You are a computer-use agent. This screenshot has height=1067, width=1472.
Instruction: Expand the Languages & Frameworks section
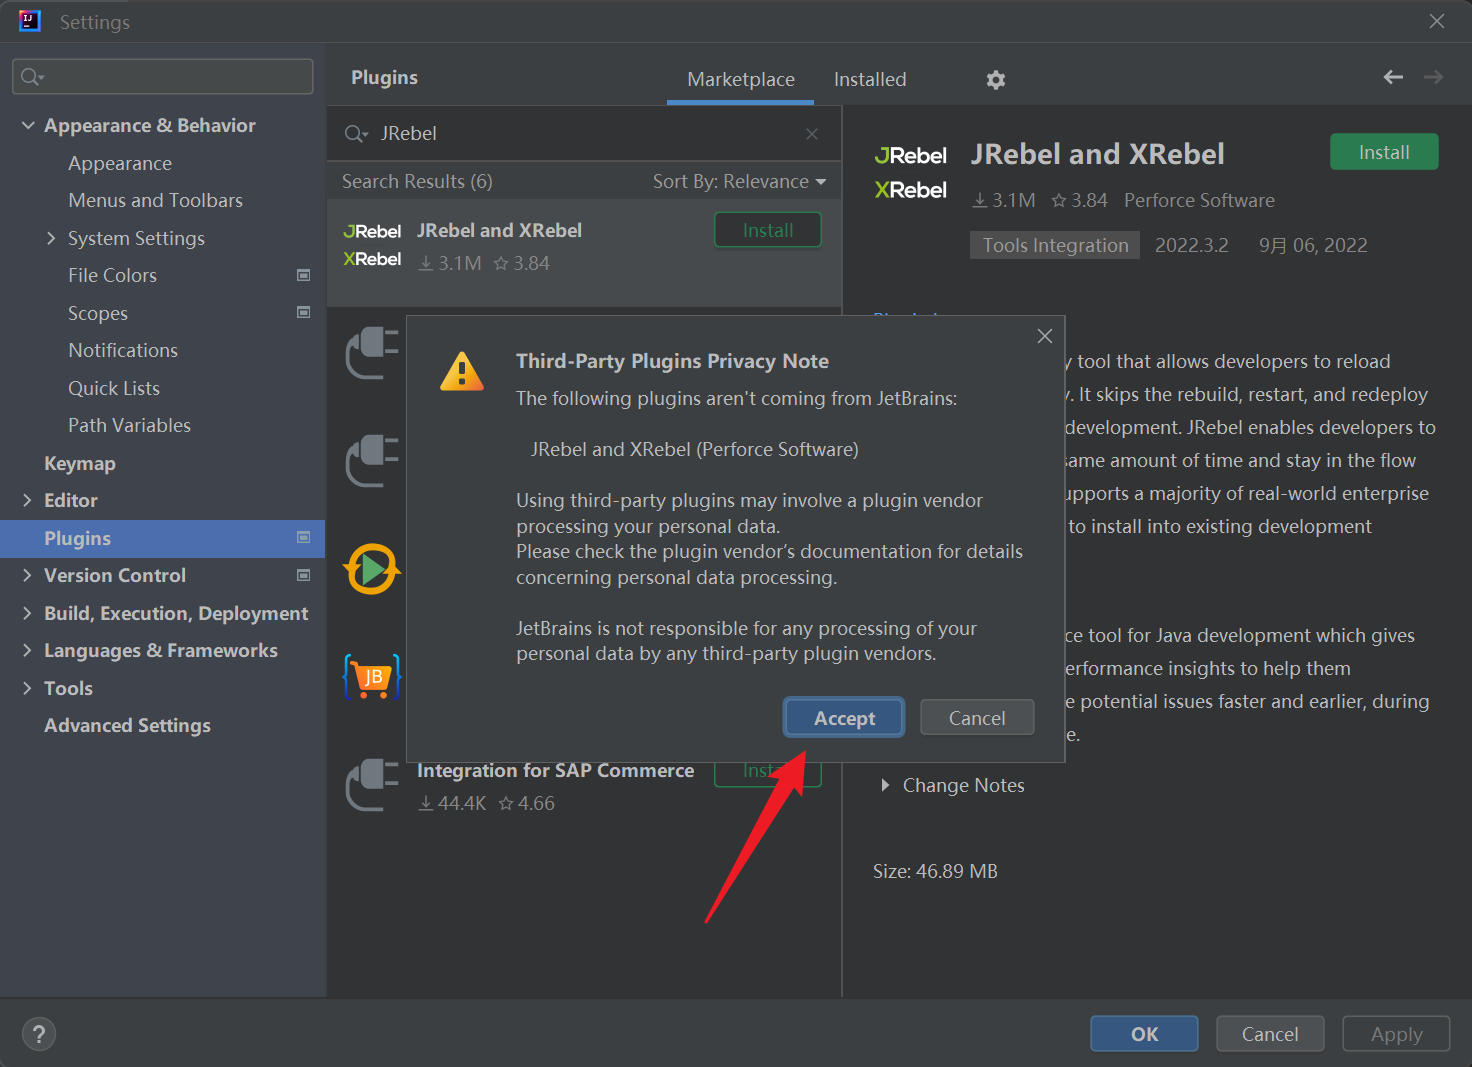[27, 650]
